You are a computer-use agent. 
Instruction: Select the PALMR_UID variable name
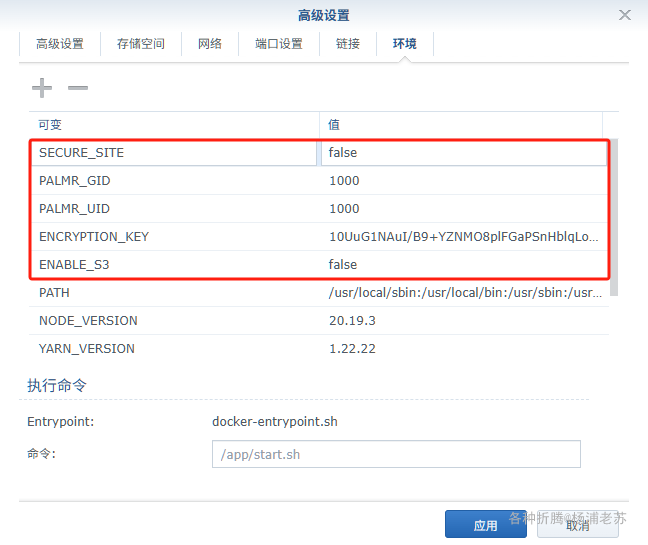click(x=74, y=209)
